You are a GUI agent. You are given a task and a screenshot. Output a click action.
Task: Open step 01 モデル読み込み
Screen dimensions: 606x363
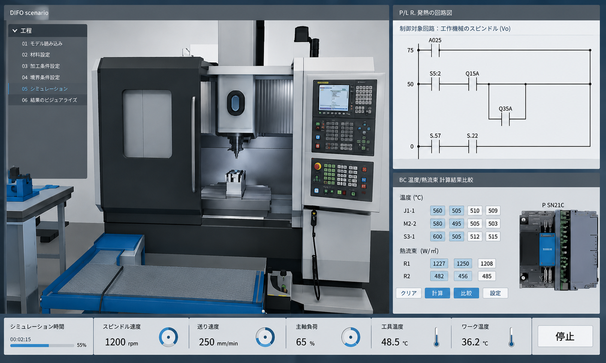(x=48, y=44)
